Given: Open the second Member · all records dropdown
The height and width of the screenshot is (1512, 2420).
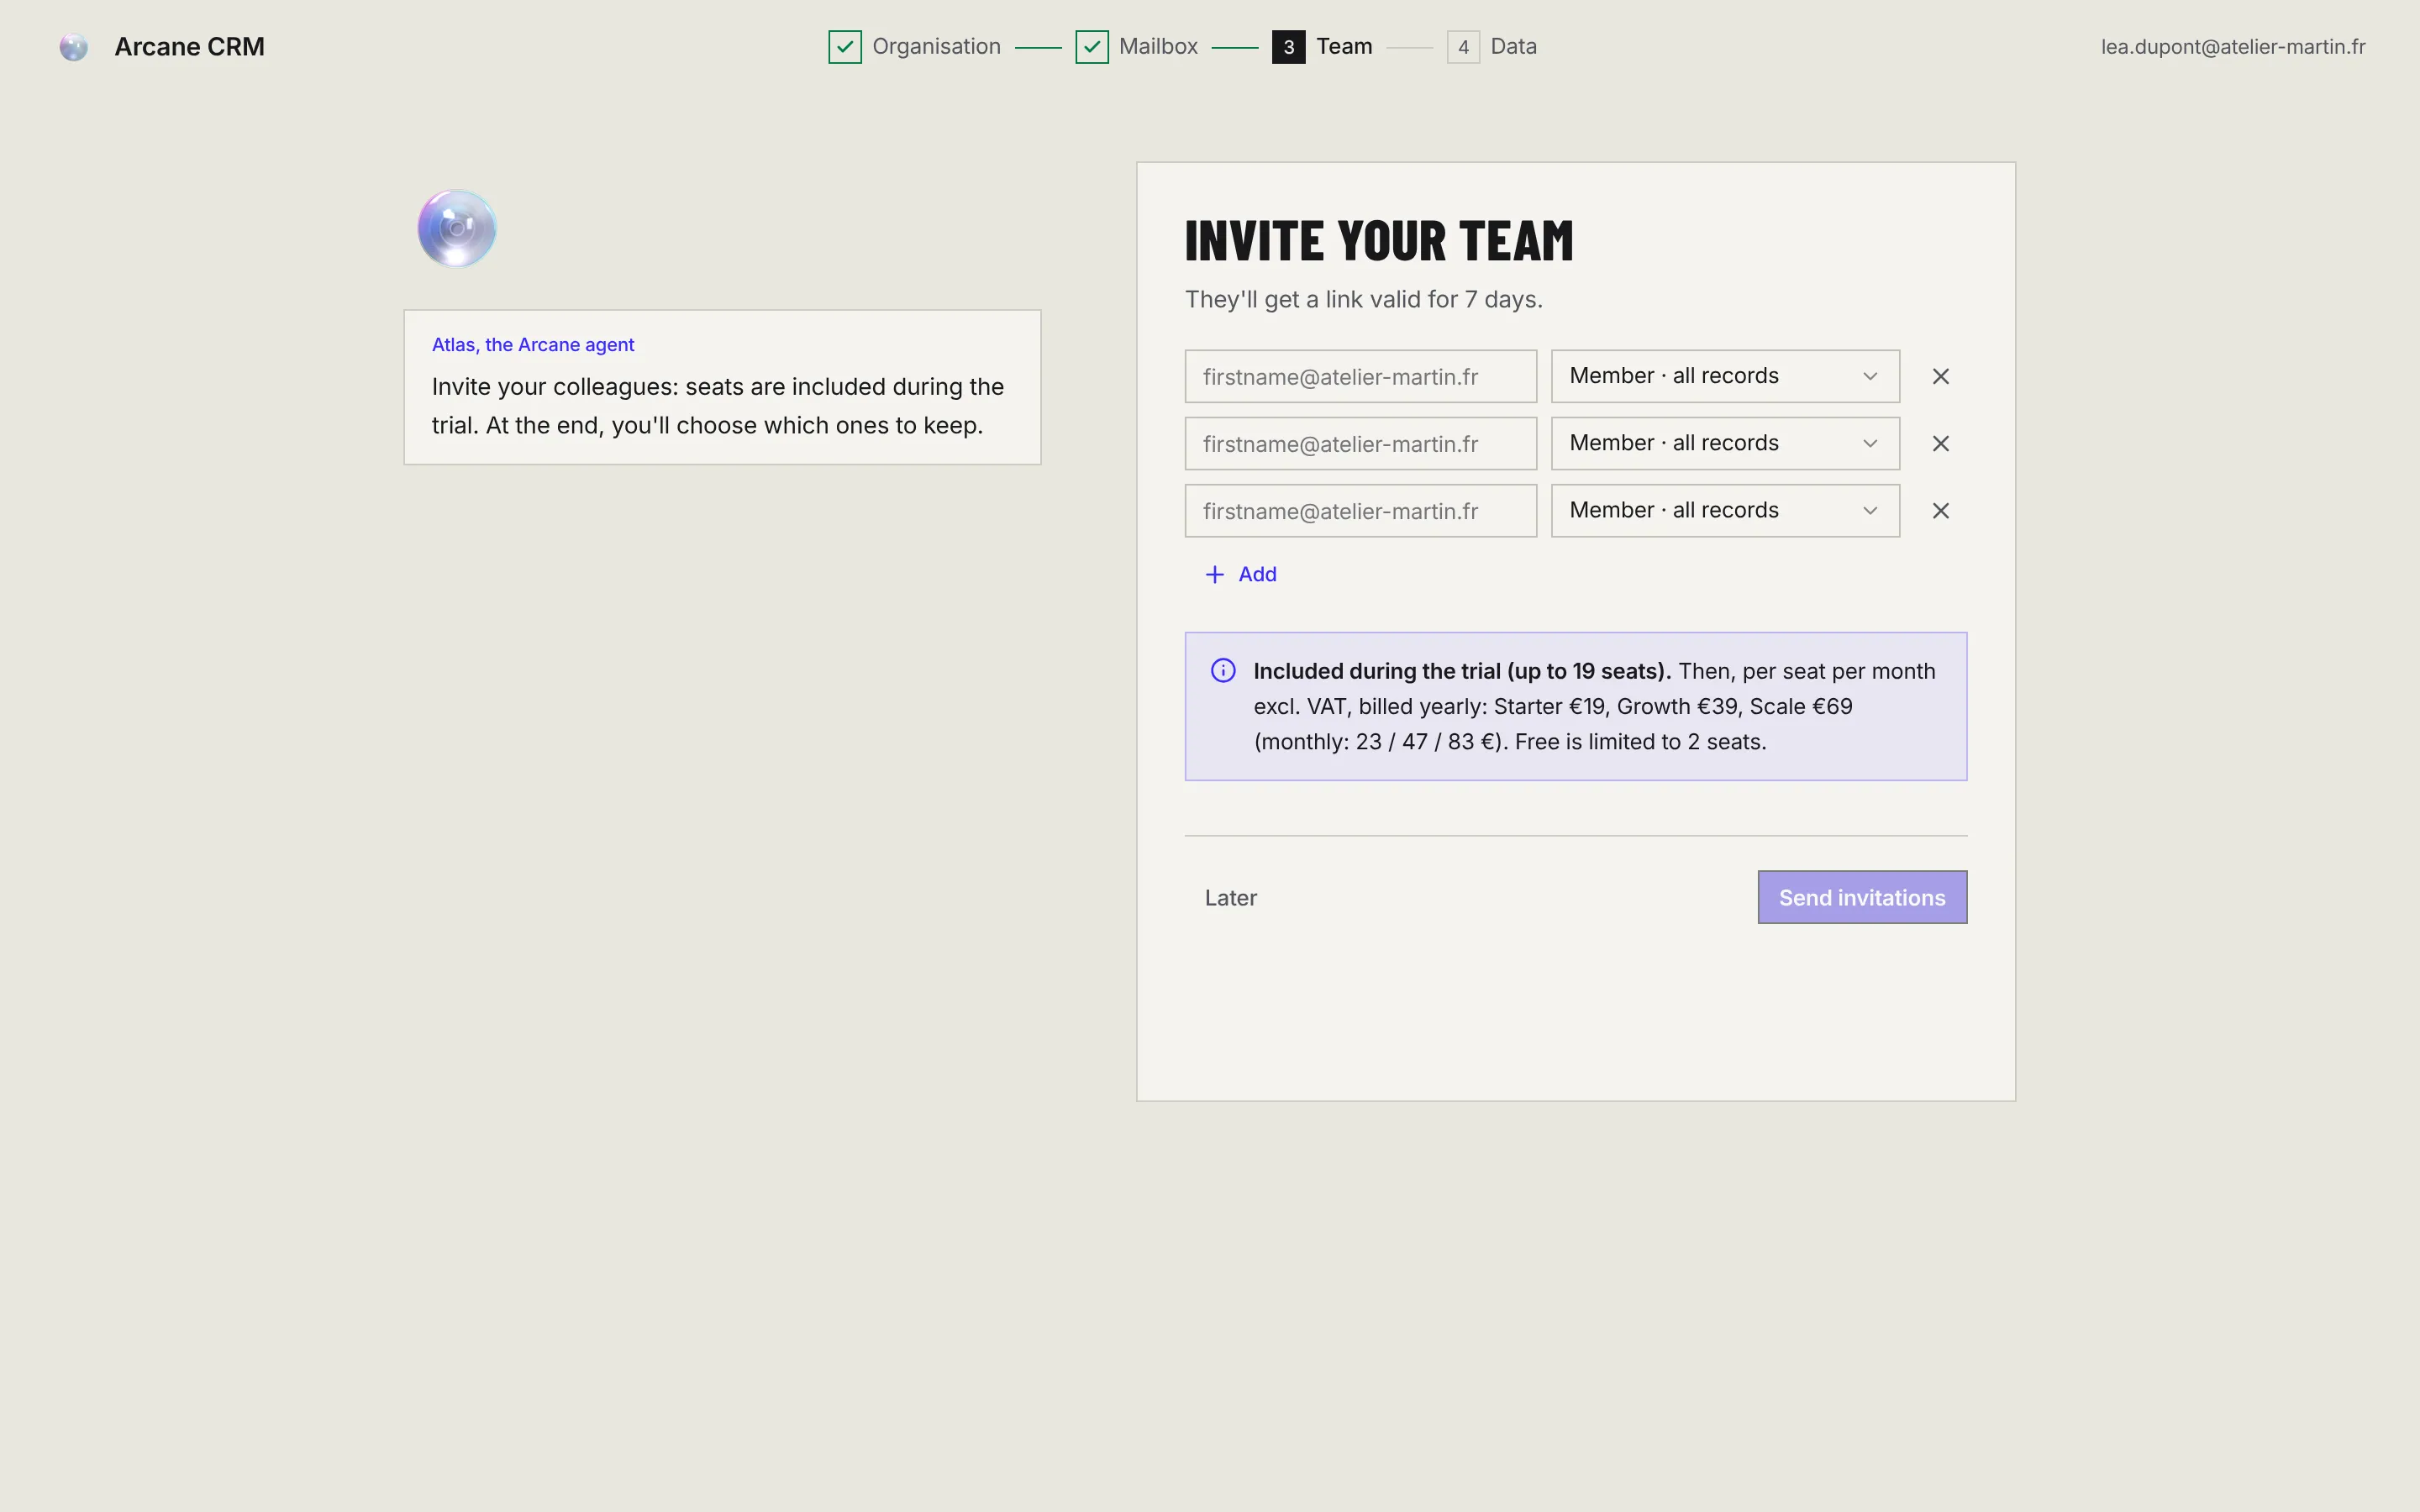Looking at the screenshot, I should coord(1725,443).
